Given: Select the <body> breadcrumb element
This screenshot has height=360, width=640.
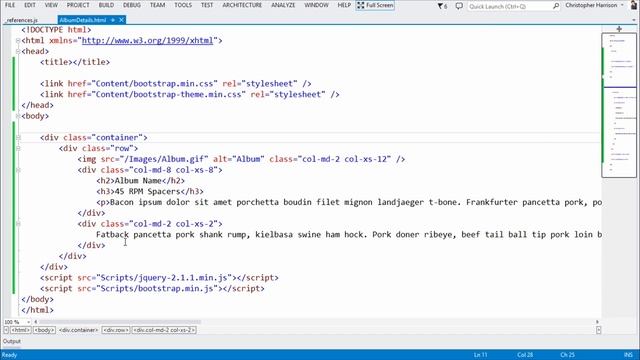Looking at the screenshot, I should (x=44, y=330).
